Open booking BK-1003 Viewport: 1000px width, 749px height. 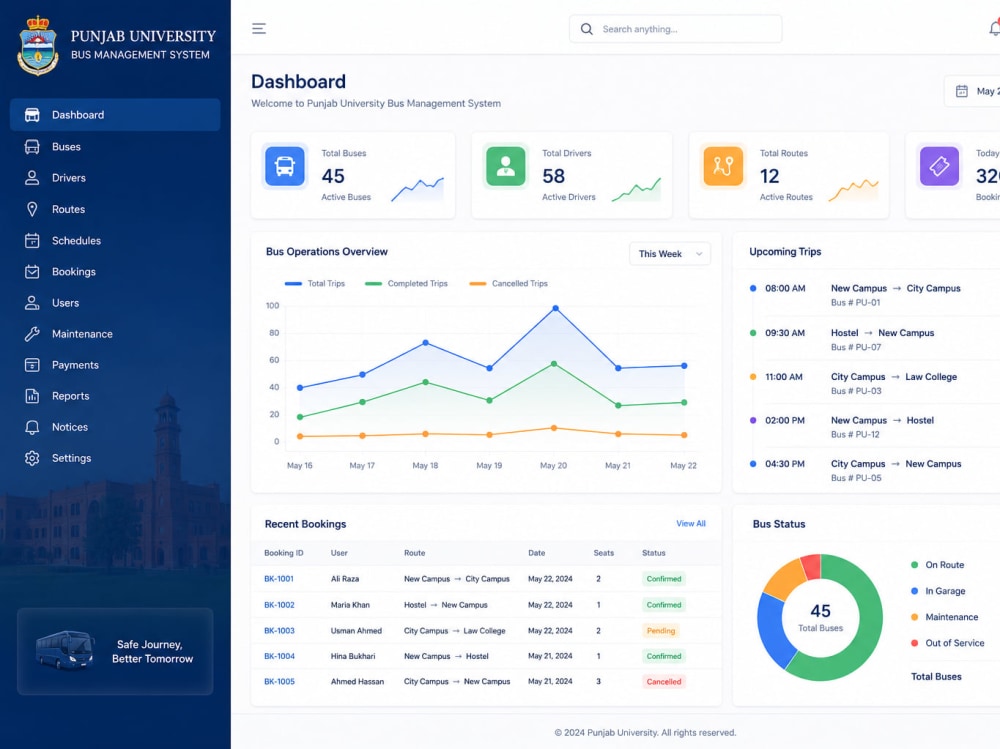coord(279,631)
